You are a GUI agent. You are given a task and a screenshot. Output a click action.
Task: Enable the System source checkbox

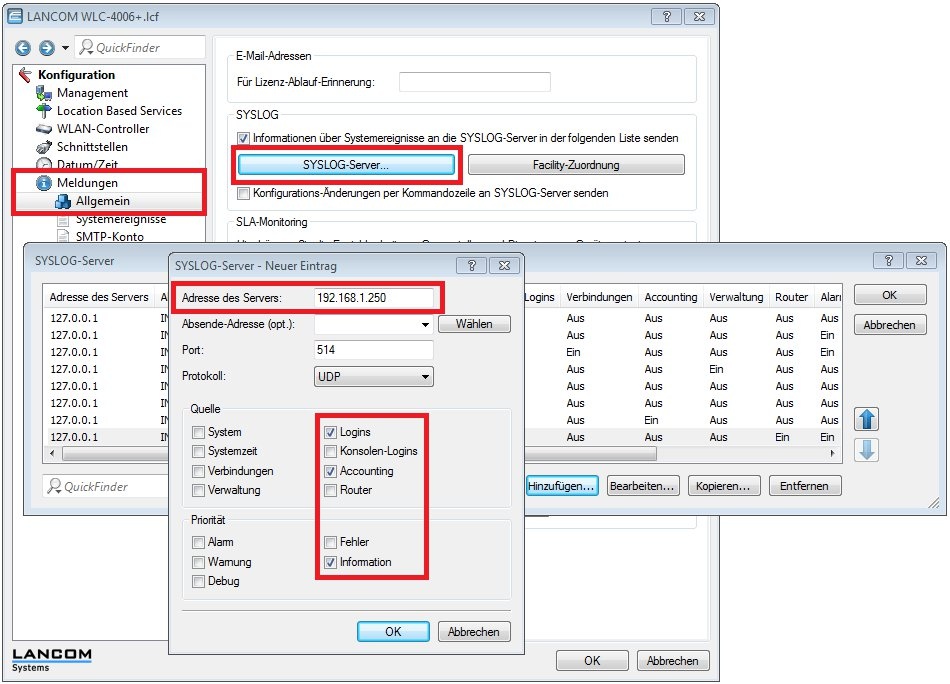pyautogui.click(x=199, y=432)
